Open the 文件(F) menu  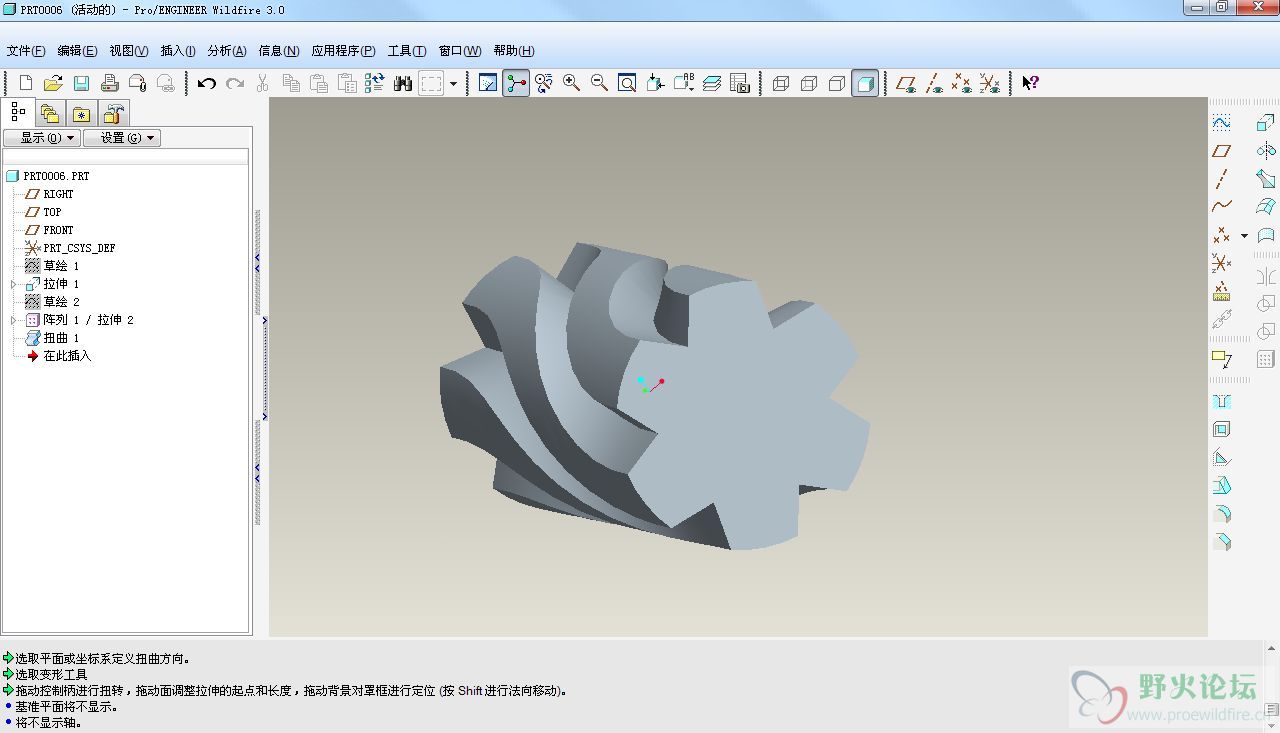click(26, 51)
